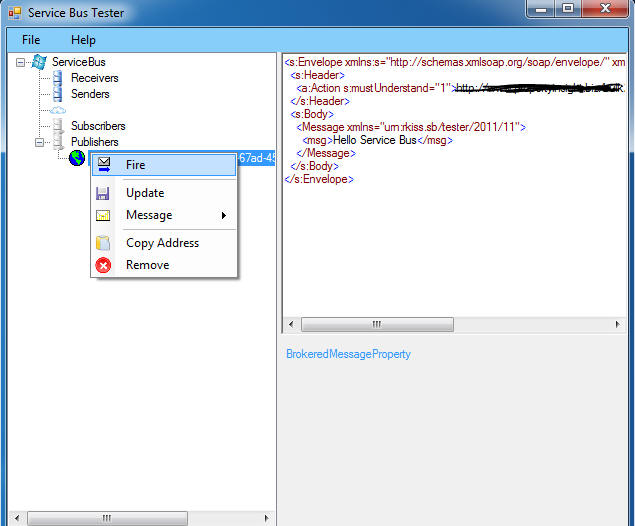Open the File menu
This screenshot has height=526, width=635.
pos(31,40)
